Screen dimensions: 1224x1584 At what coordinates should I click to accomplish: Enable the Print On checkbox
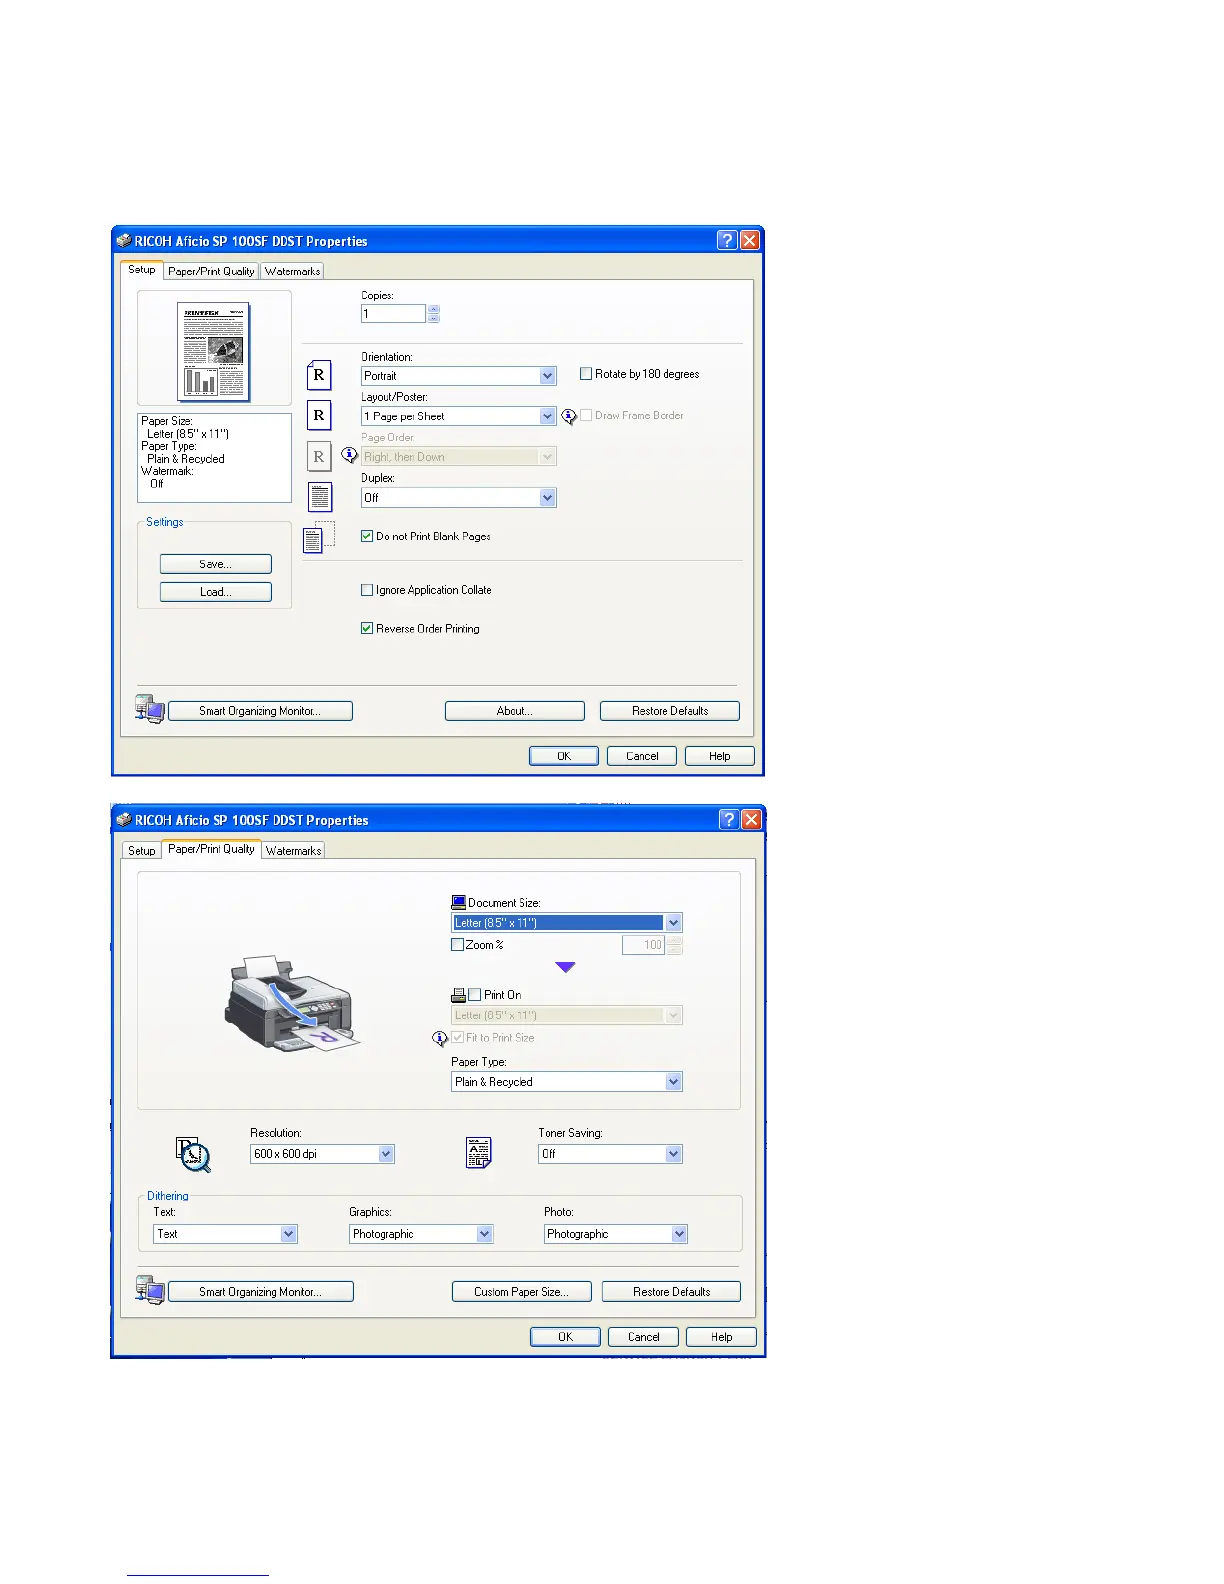(475, 995)
